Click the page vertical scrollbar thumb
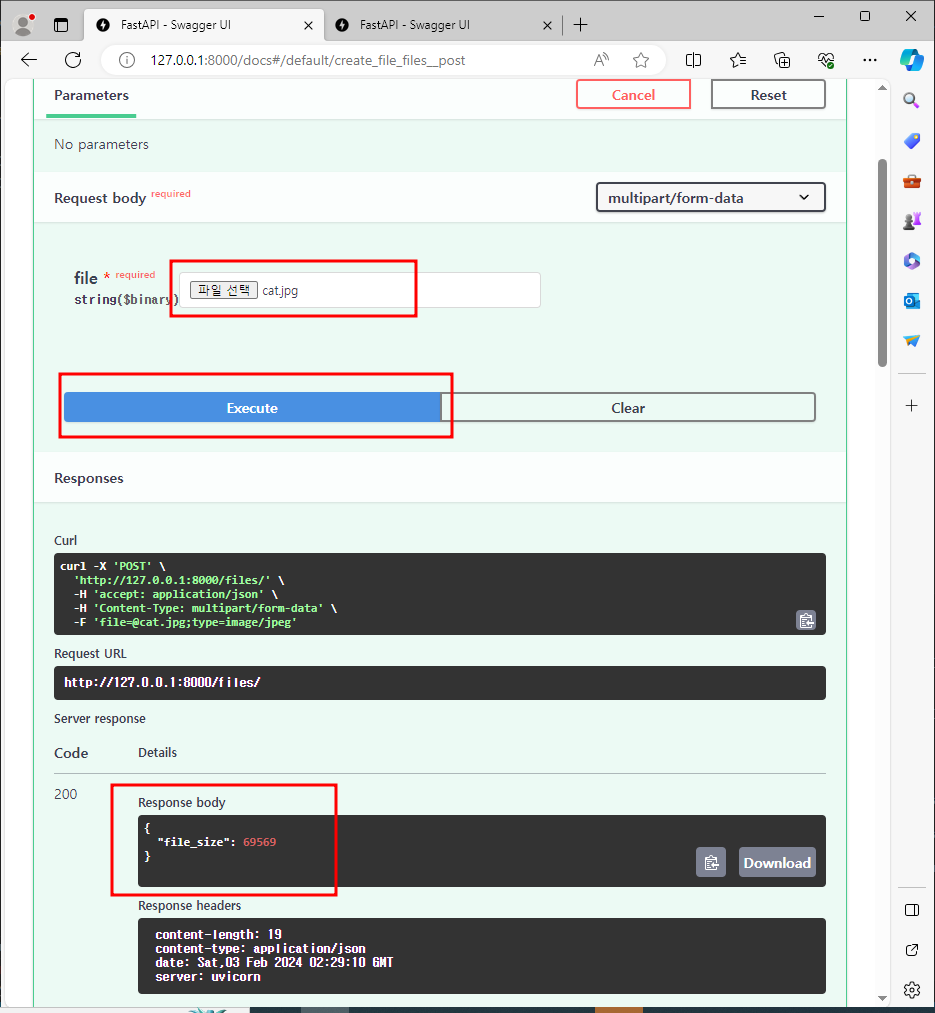935x1013 pixels. tap(882, 262)
